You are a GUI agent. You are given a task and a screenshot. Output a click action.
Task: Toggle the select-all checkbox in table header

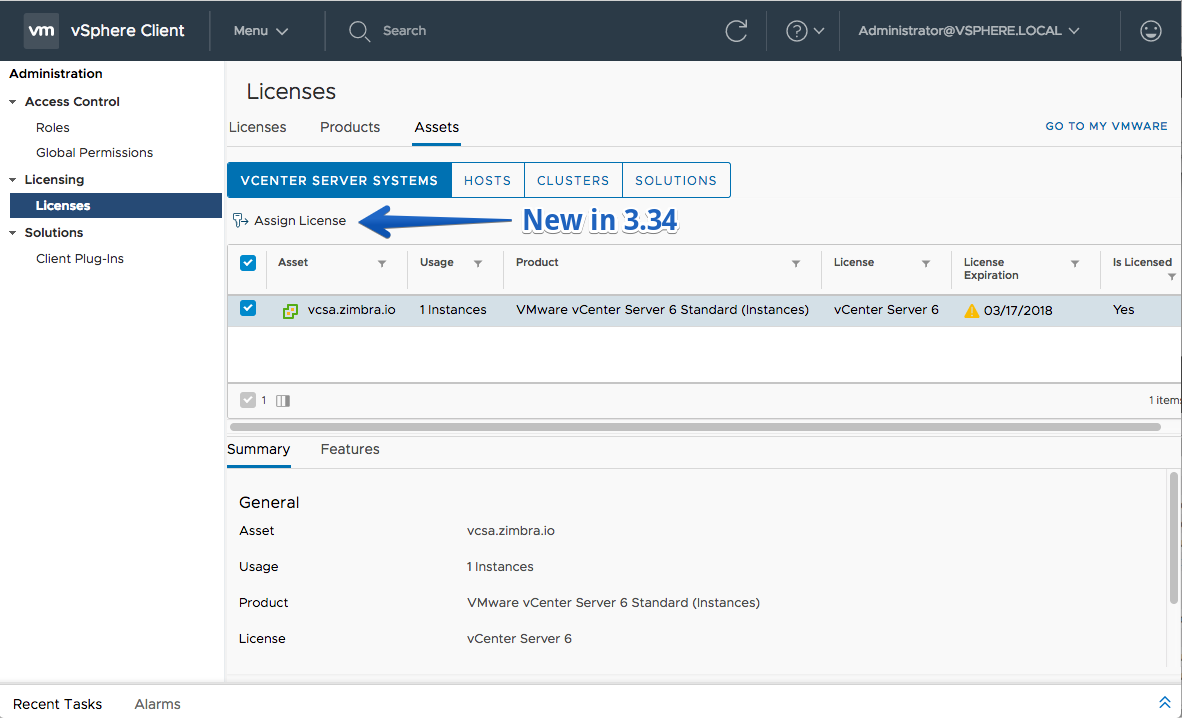click(x=248, y=262)
